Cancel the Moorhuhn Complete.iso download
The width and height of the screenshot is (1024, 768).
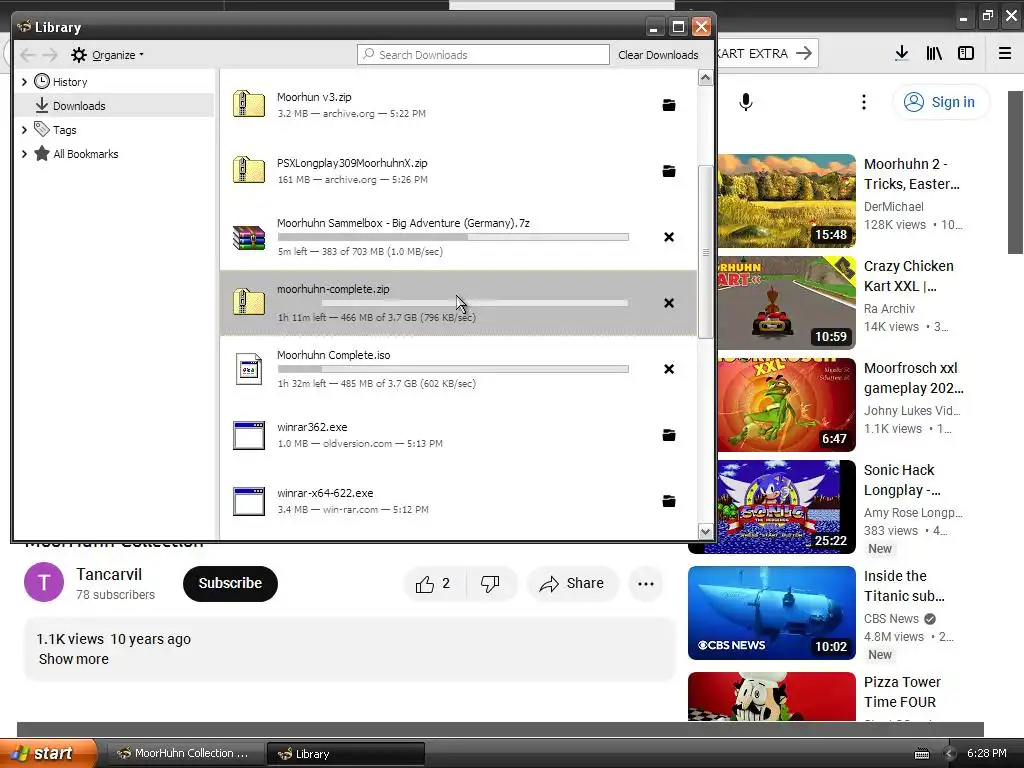click(669, 369)
